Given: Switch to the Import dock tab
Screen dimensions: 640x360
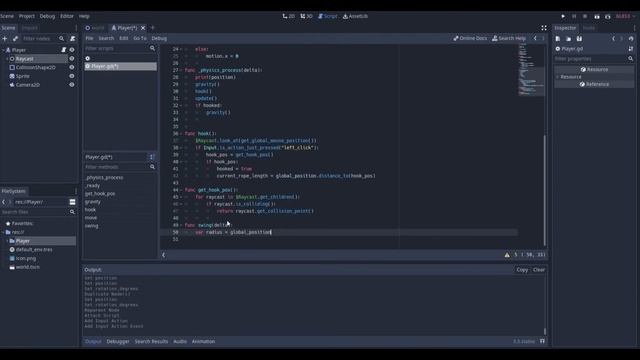Looking at the screenshot, I should click(29, 28).
